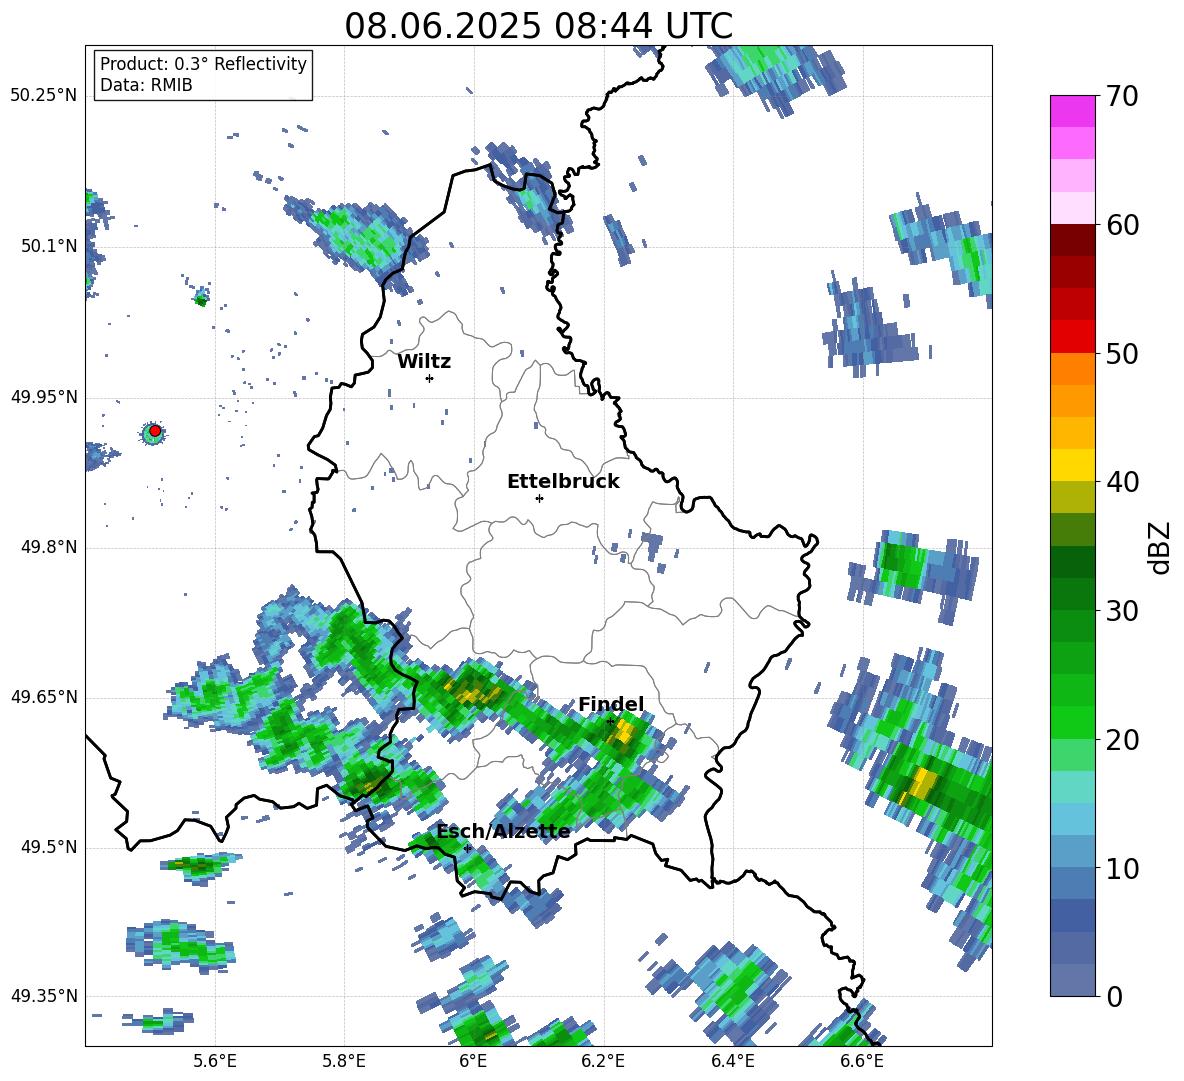
Task: Pick the magenta swatch at colorbar top
Action: click(x=1072, y=111)
